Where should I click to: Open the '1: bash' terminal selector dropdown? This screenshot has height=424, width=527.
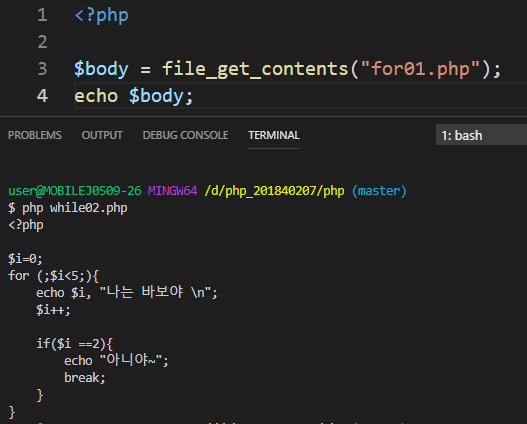(481, 135)
